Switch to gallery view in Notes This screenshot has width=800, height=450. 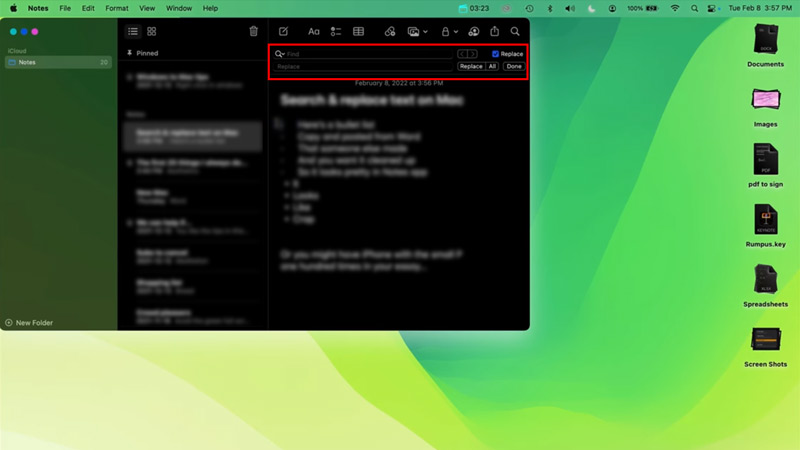point(152,32)
